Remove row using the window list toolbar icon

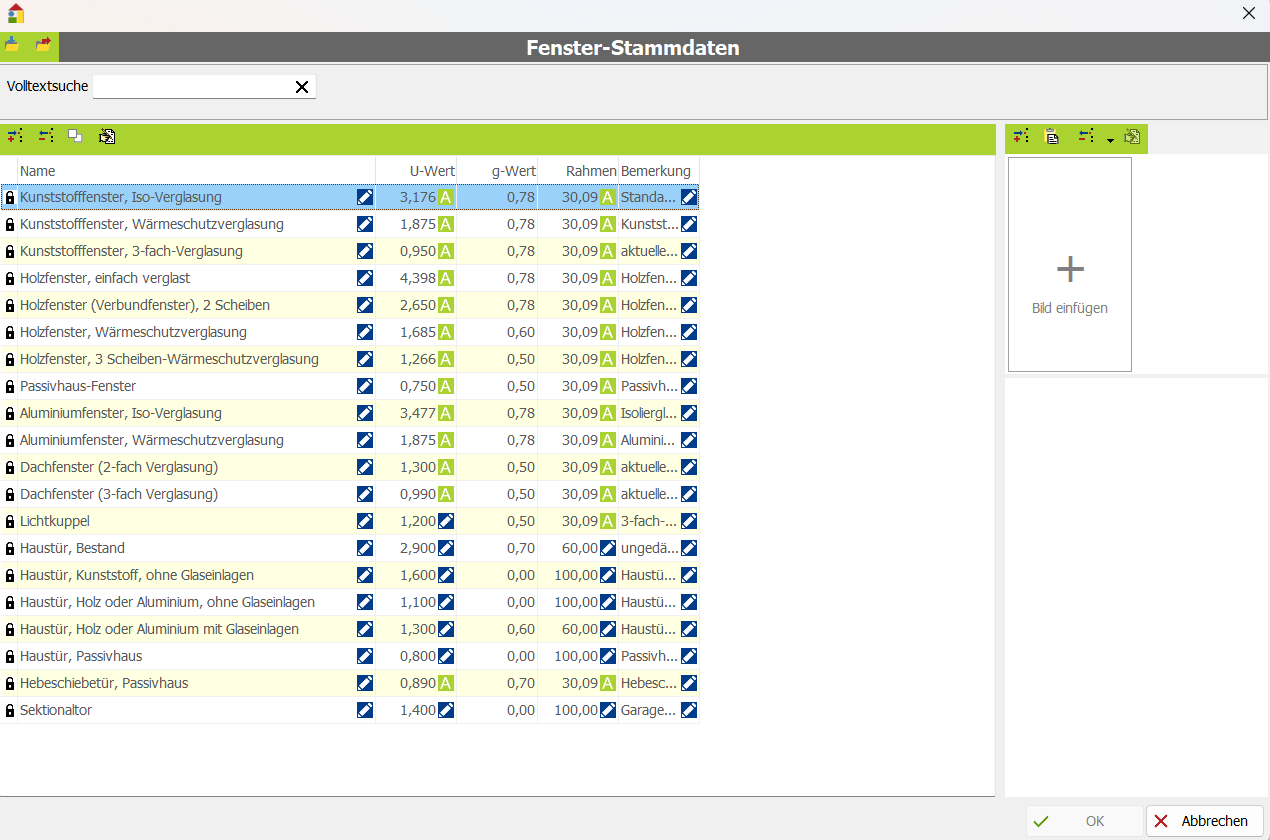tap(46, 136)
